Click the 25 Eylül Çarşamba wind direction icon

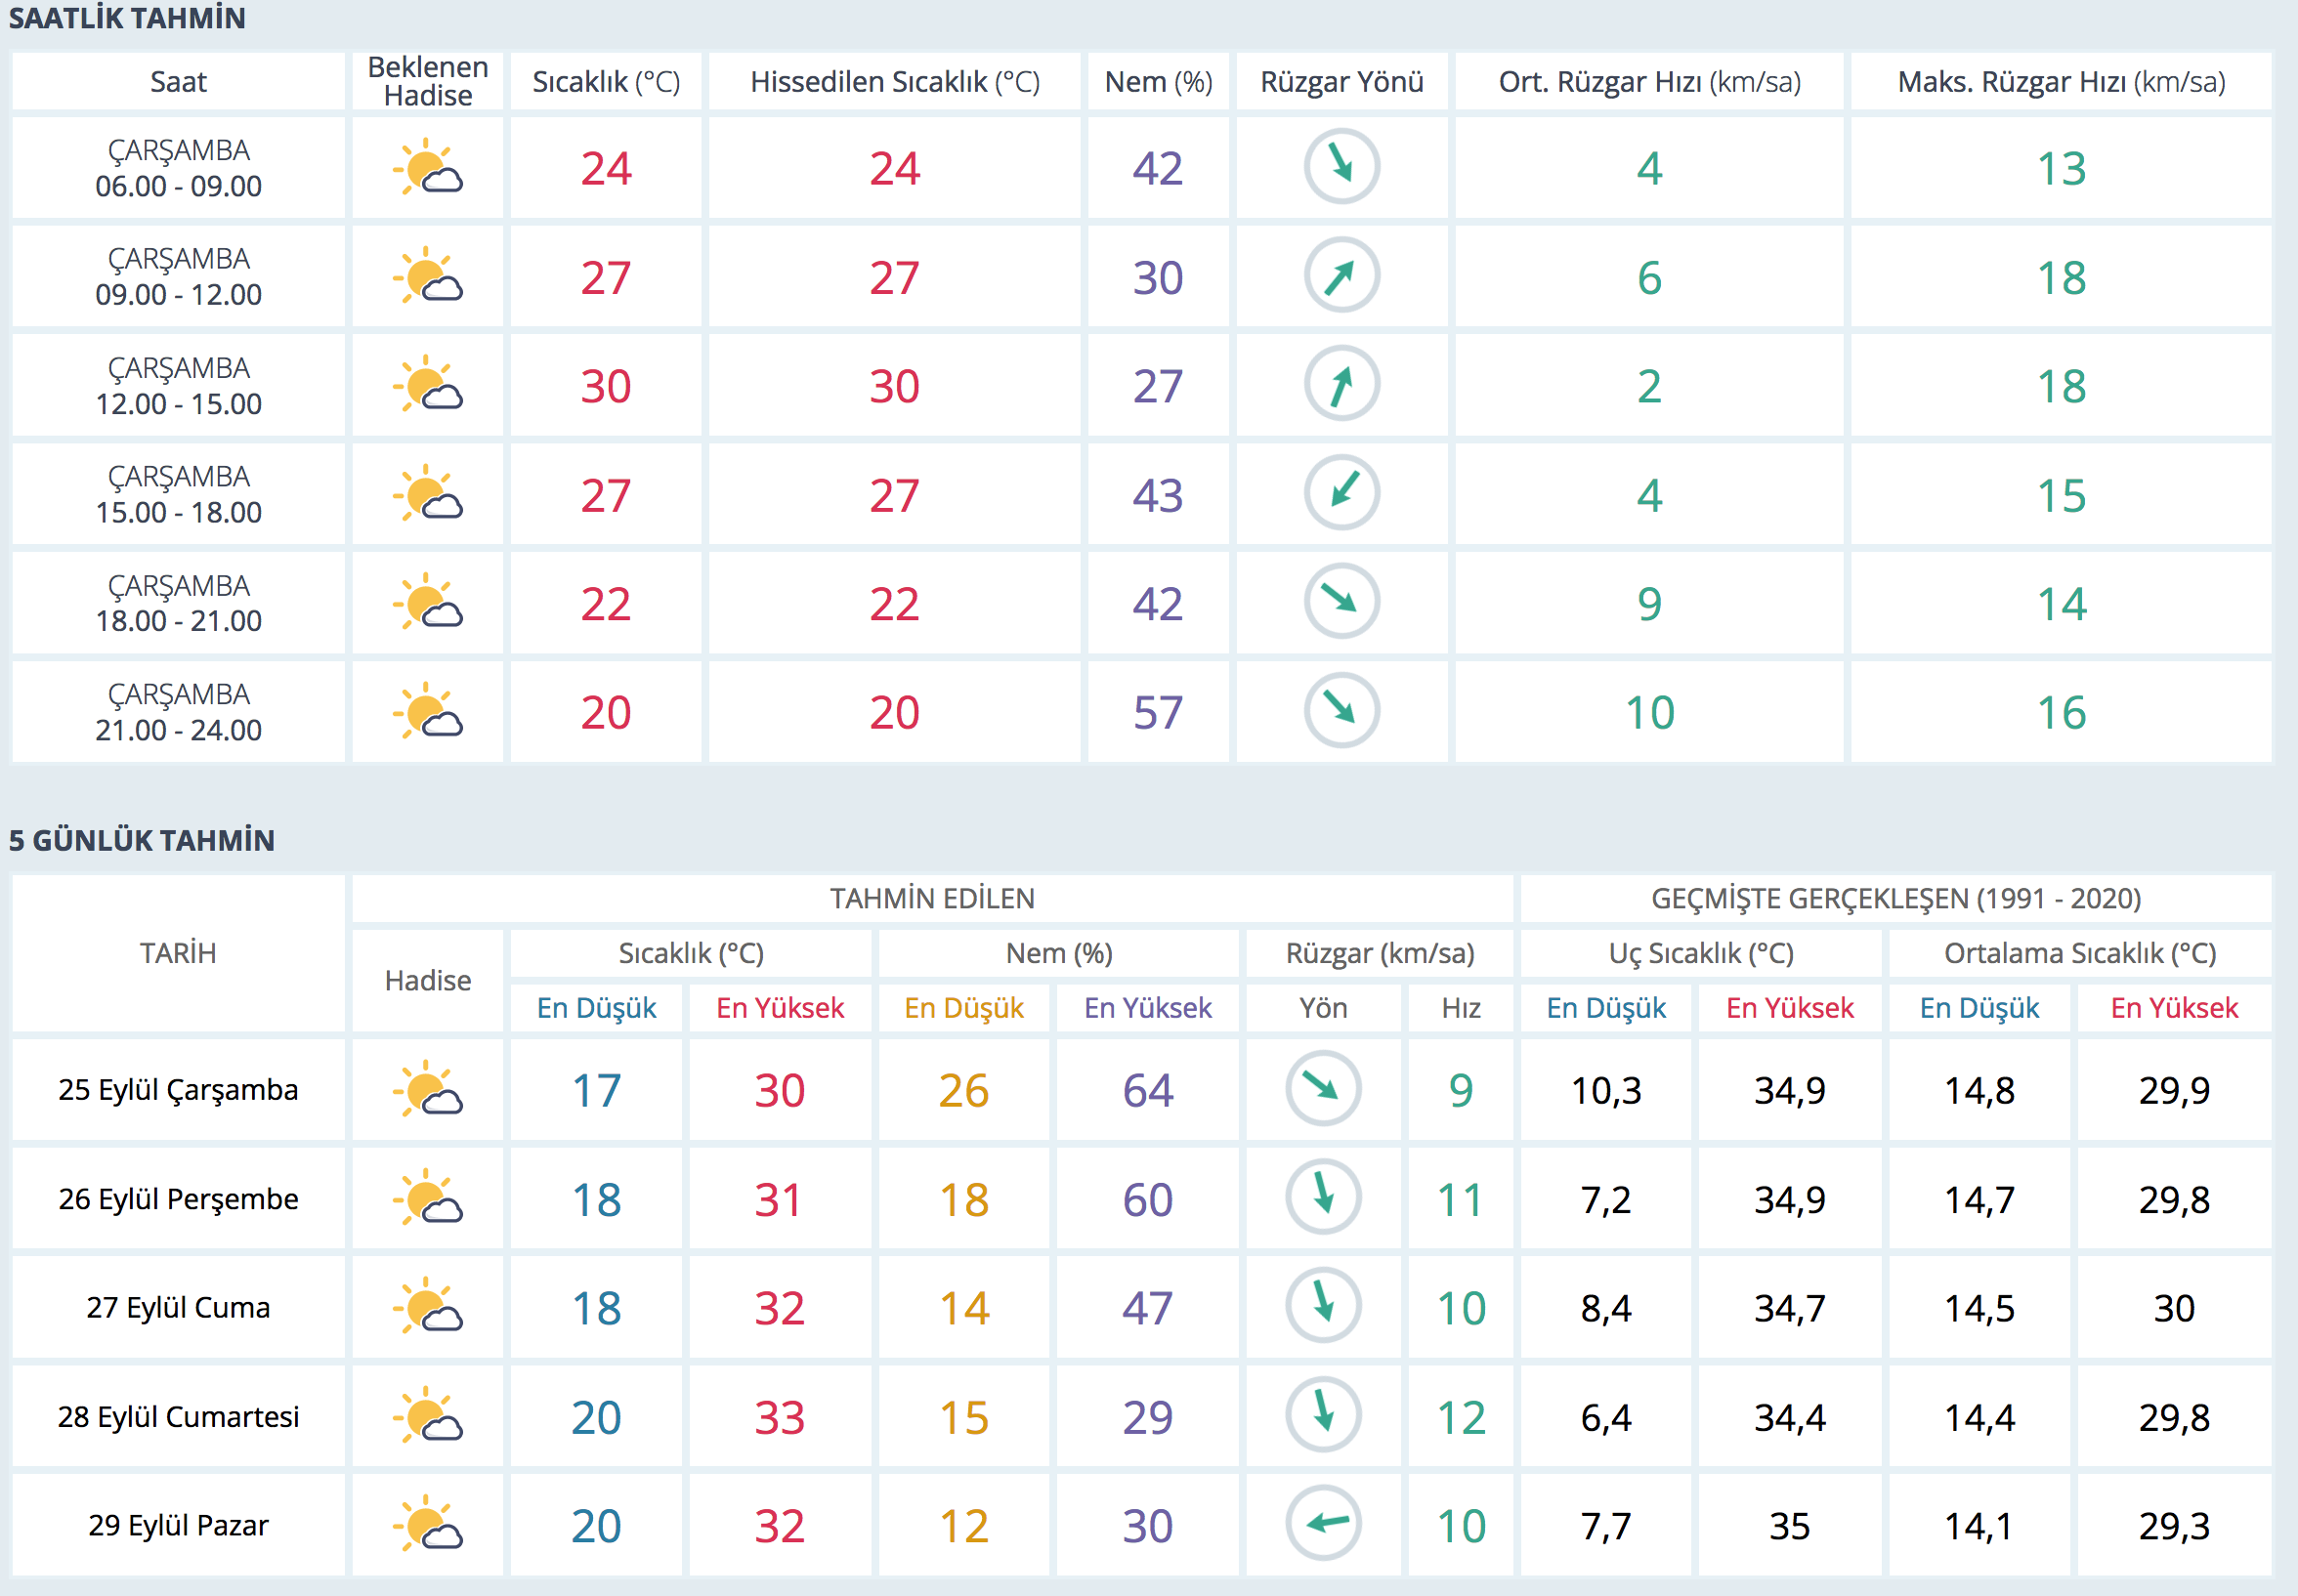[x=1323, y=1088]
